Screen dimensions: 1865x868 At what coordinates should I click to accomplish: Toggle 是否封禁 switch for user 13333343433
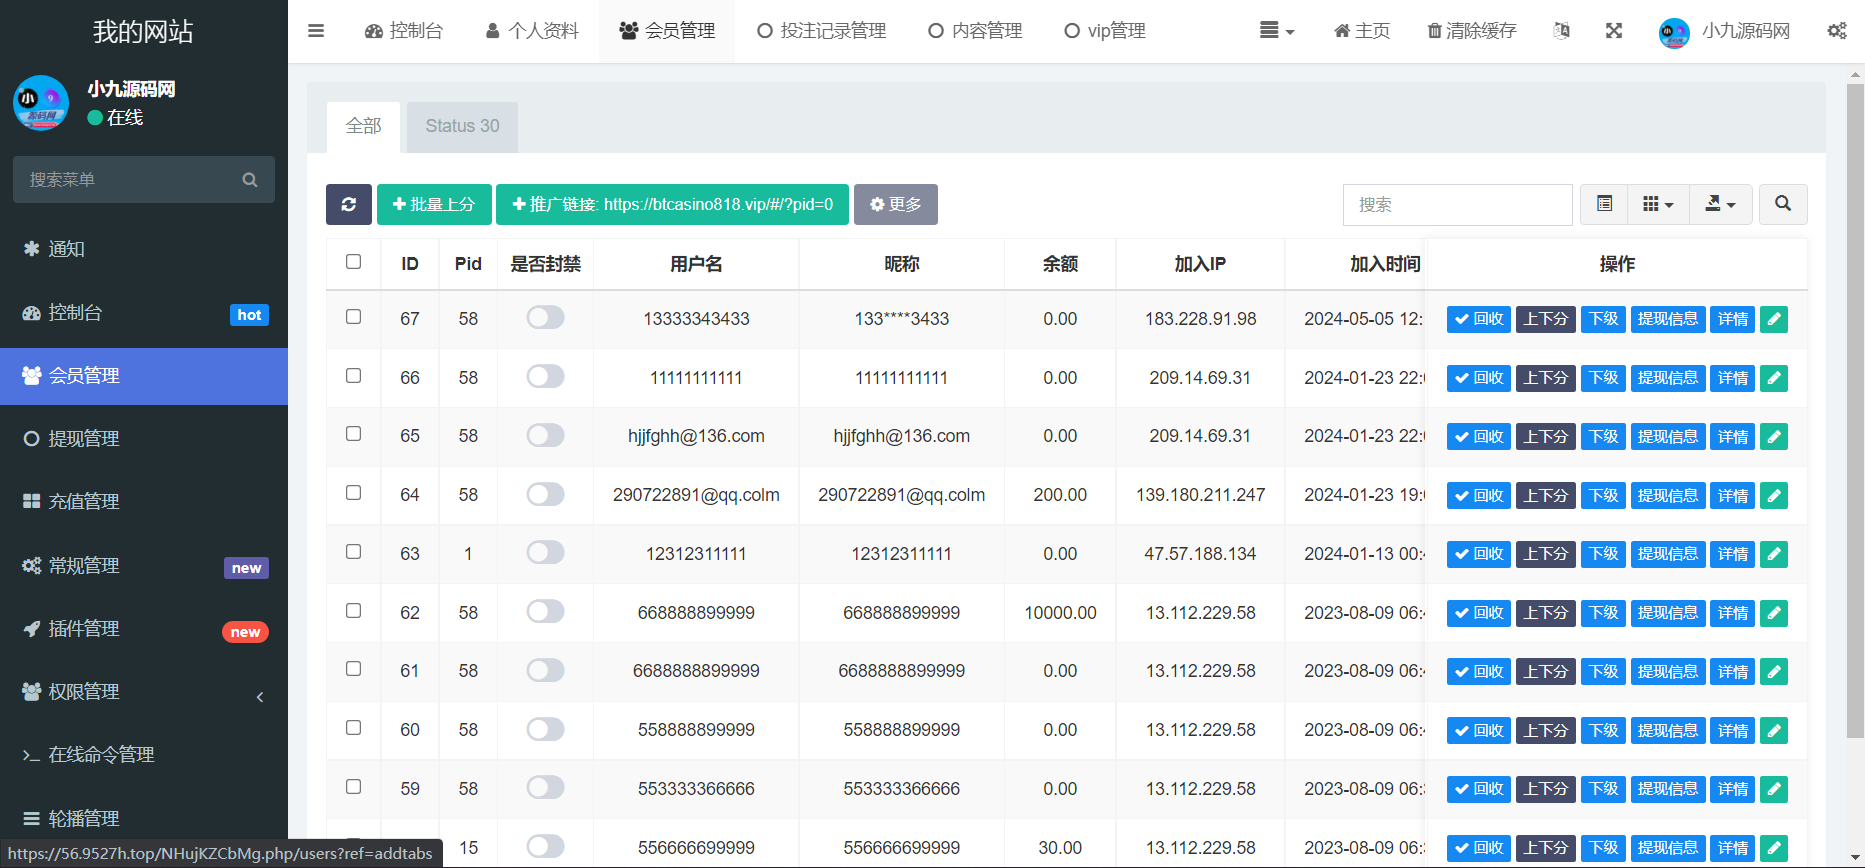(x=545, y=318)
